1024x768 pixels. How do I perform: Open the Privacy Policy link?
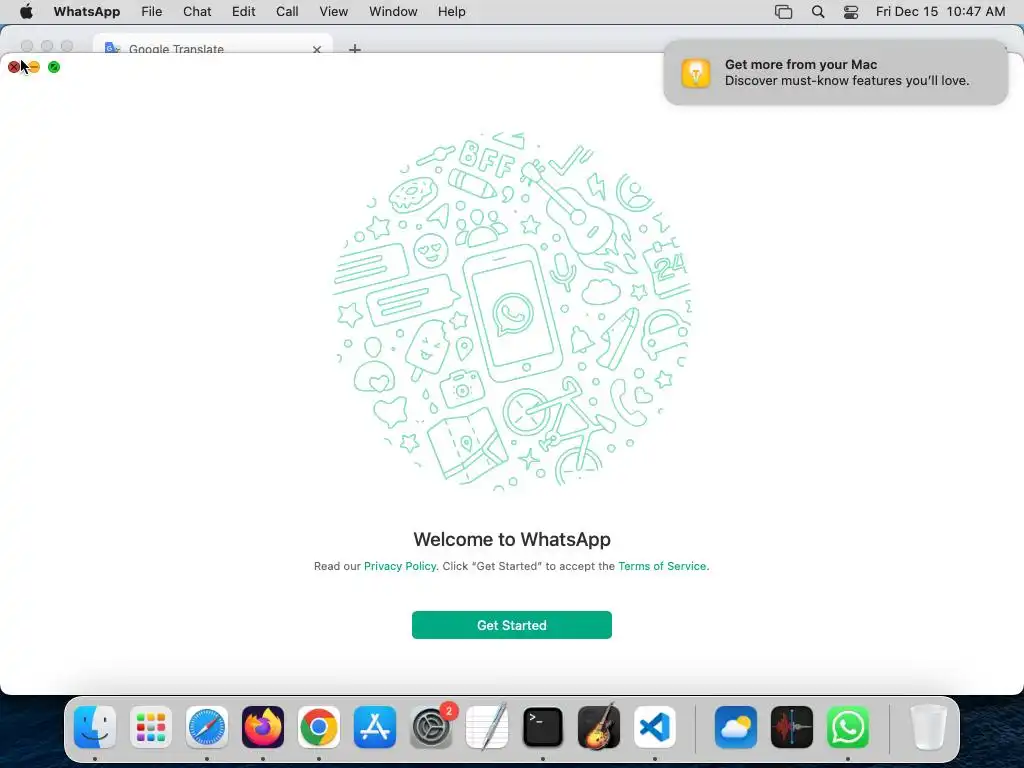(400, 566)
